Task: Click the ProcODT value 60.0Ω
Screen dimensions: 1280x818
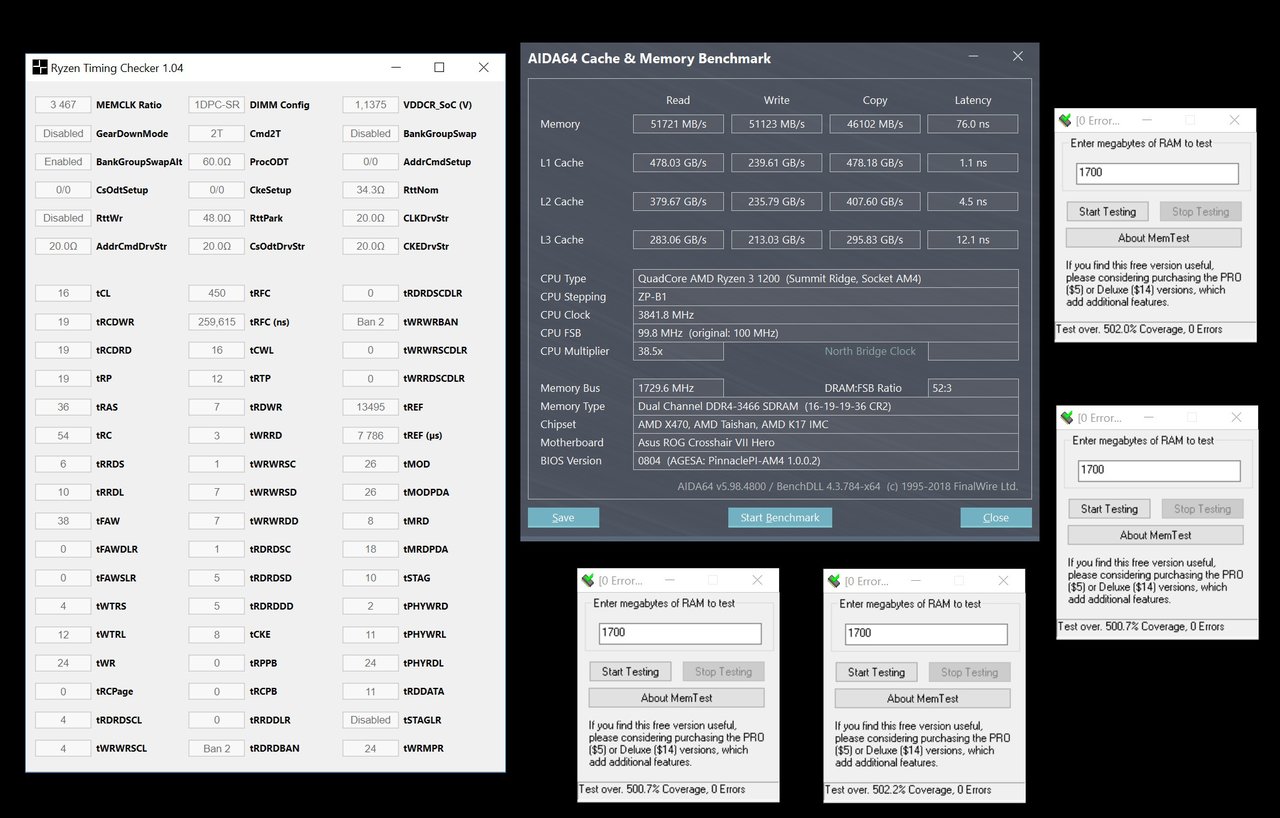Action: point(217,161)
